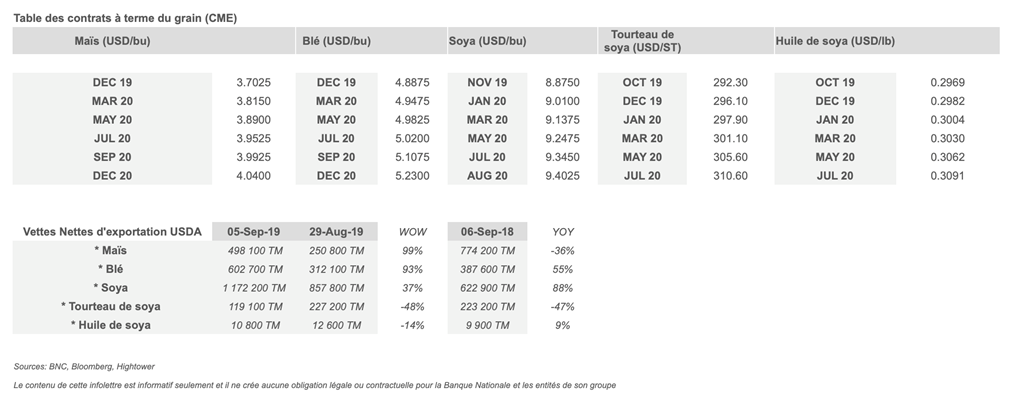Click the Soya AUG 20 price 9.4025
The image size is (1024, 403).
[562, 176]
